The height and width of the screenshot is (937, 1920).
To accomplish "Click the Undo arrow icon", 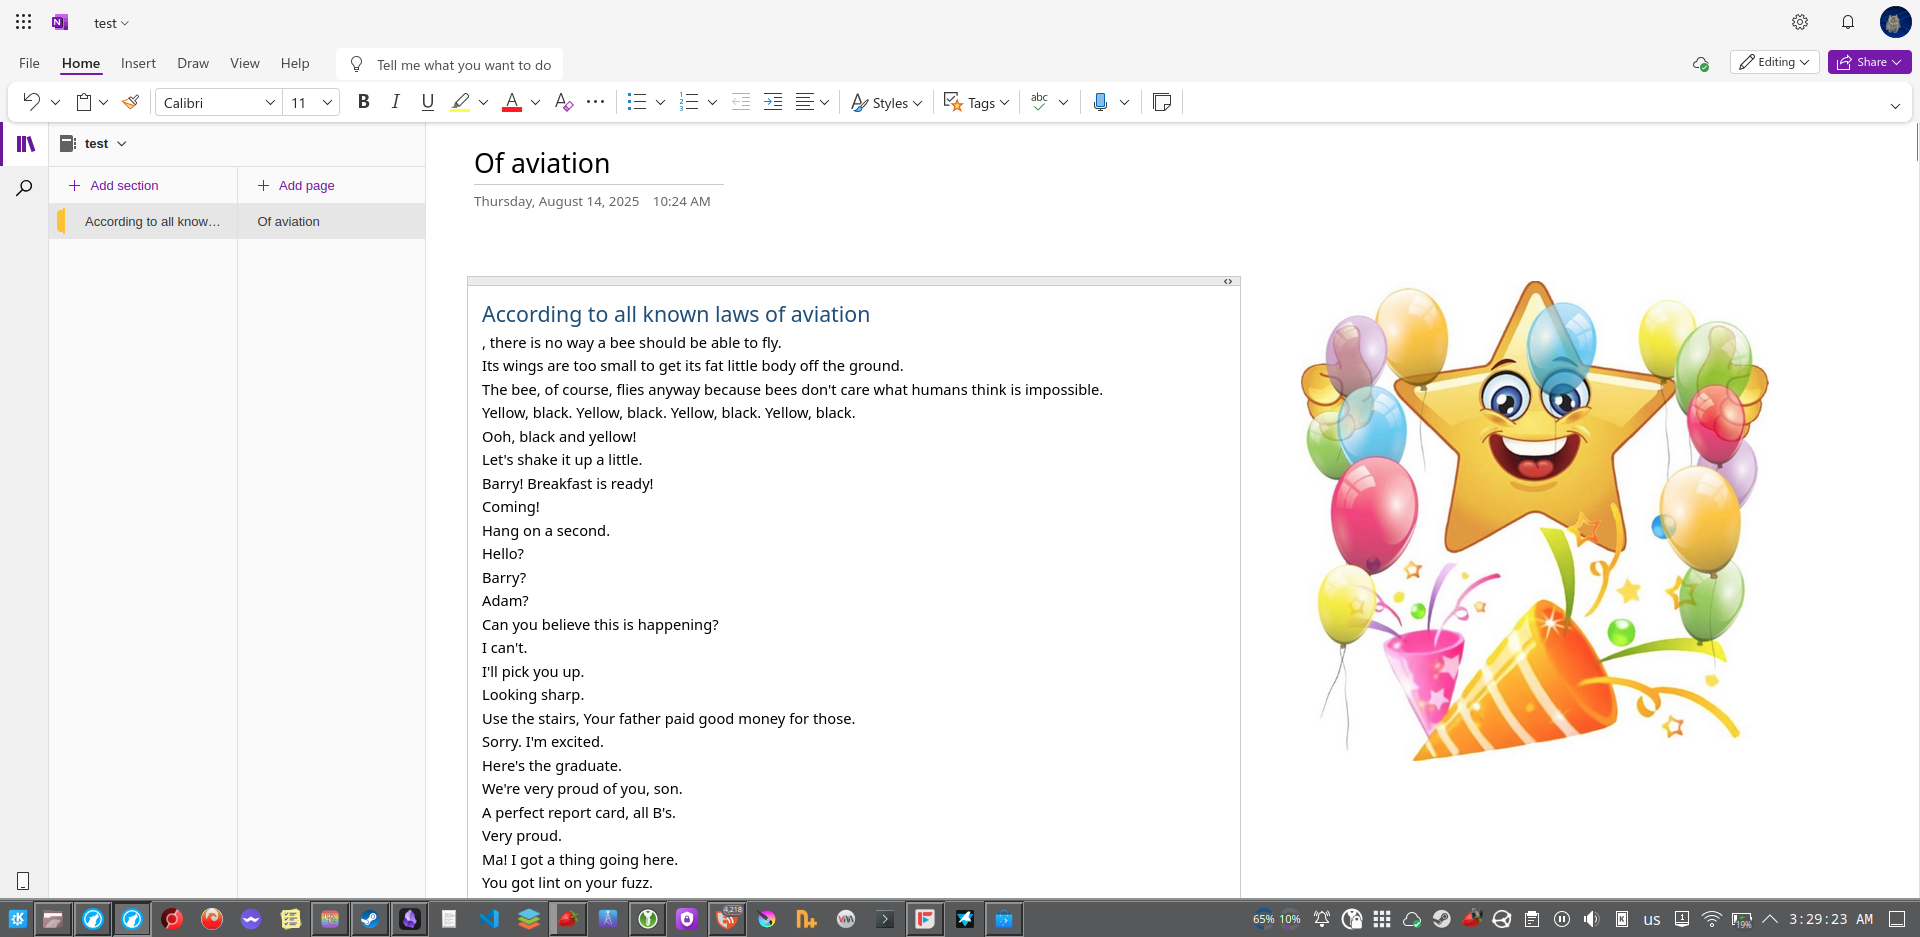I will [31, 102].
